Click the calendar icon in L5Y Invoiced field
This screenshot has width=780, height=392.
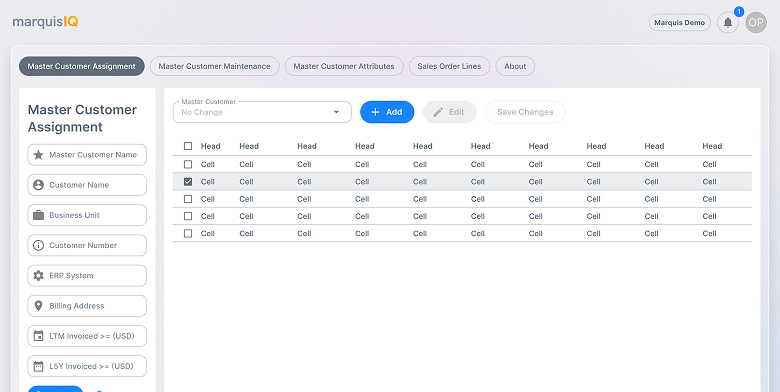[x=38, y=366]
